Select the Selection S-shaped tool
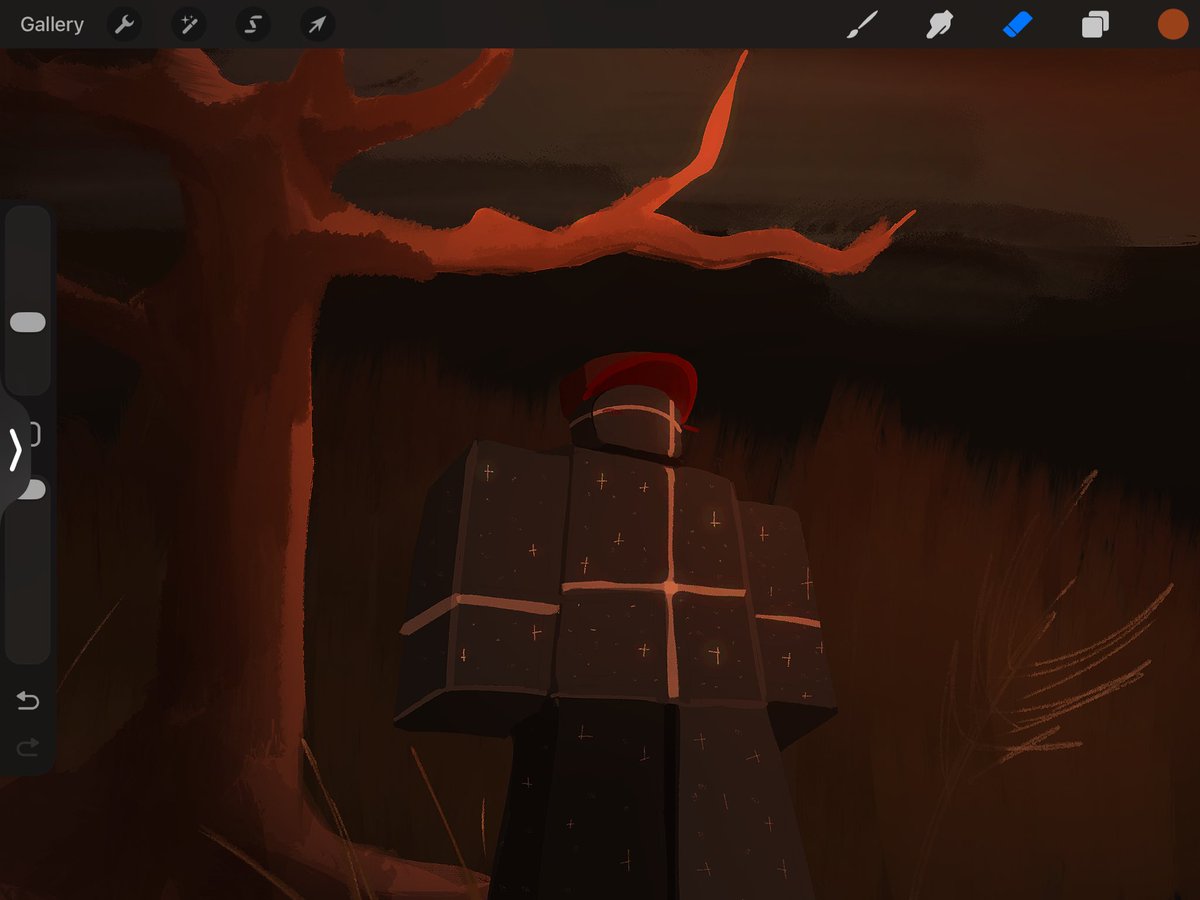 coord(253,24)
